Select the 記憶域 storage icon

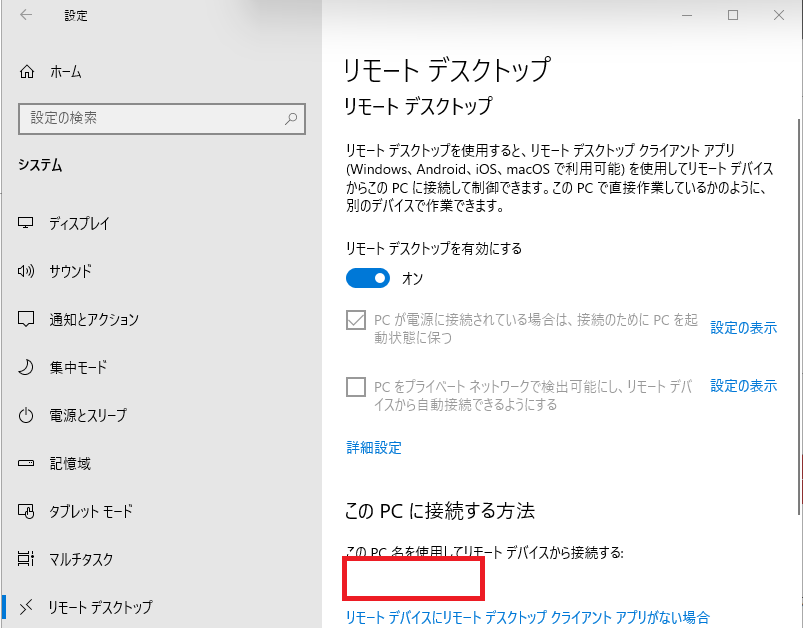pyautogui.click(x=27, y=463)
